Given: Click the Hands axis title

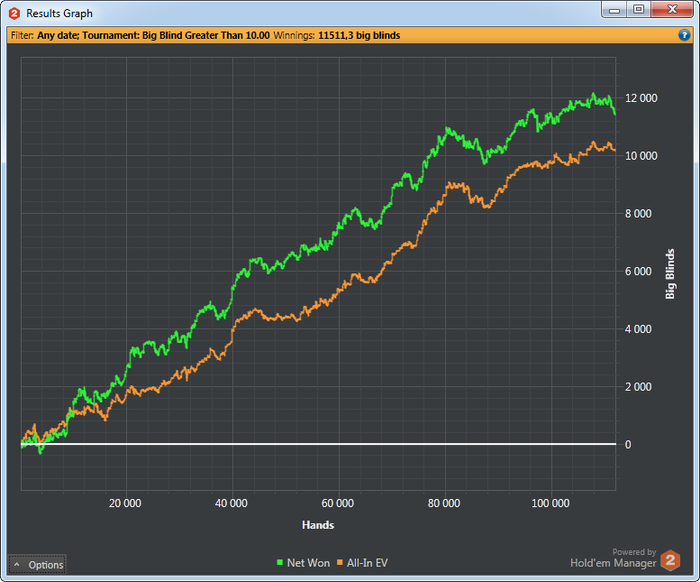Looking at the screenshot, I should tap(318, 525).
